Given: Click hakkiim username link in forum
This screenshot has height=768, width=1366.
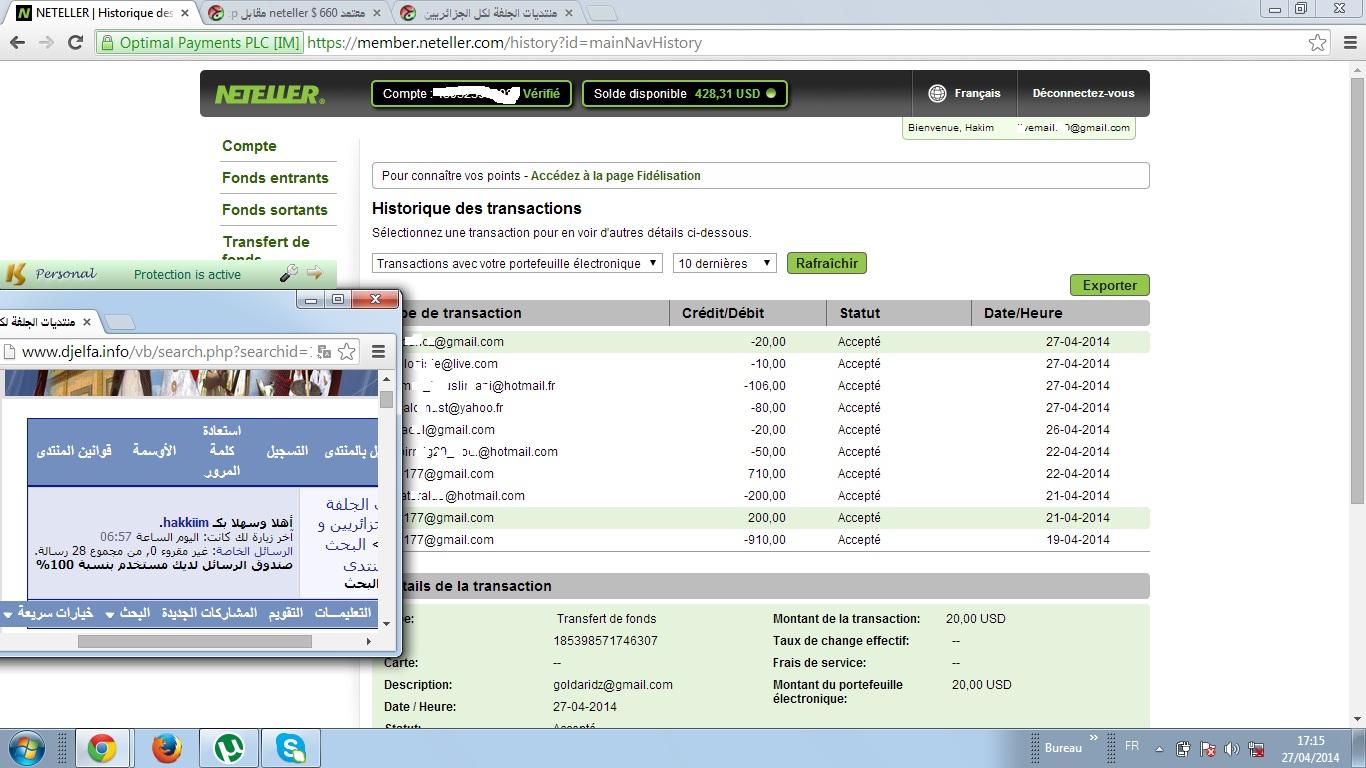Looking at the screenshot, I should pyautogui.click(x=184, y=523).
